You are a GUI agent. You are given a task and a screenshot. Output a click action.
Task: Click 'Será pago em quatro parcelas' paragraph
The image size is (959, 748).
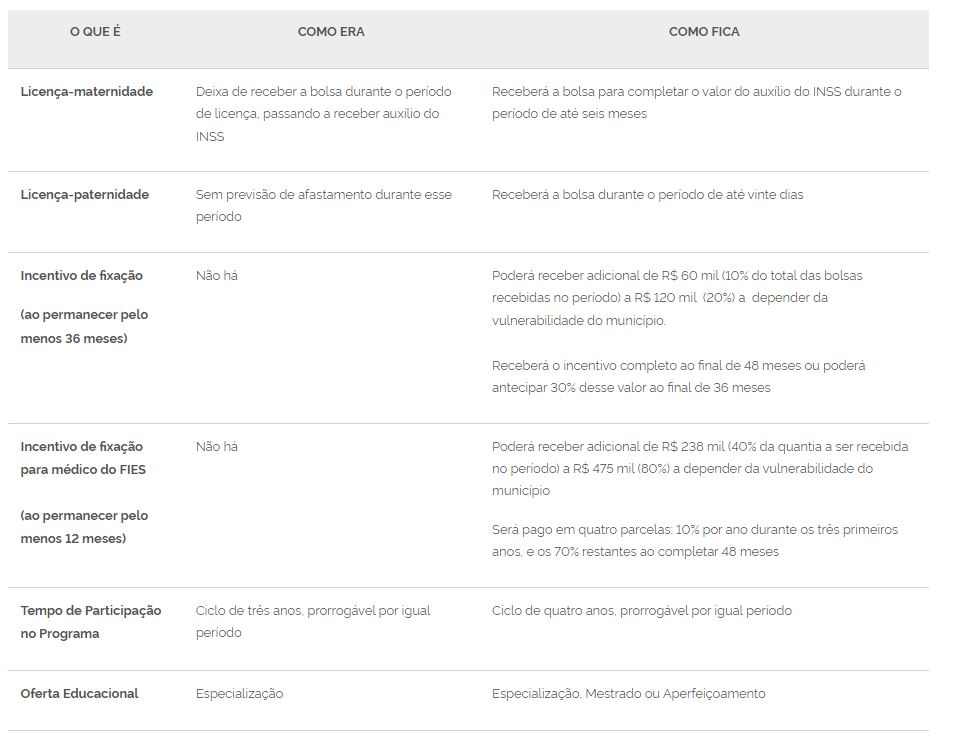click(695, 541)
